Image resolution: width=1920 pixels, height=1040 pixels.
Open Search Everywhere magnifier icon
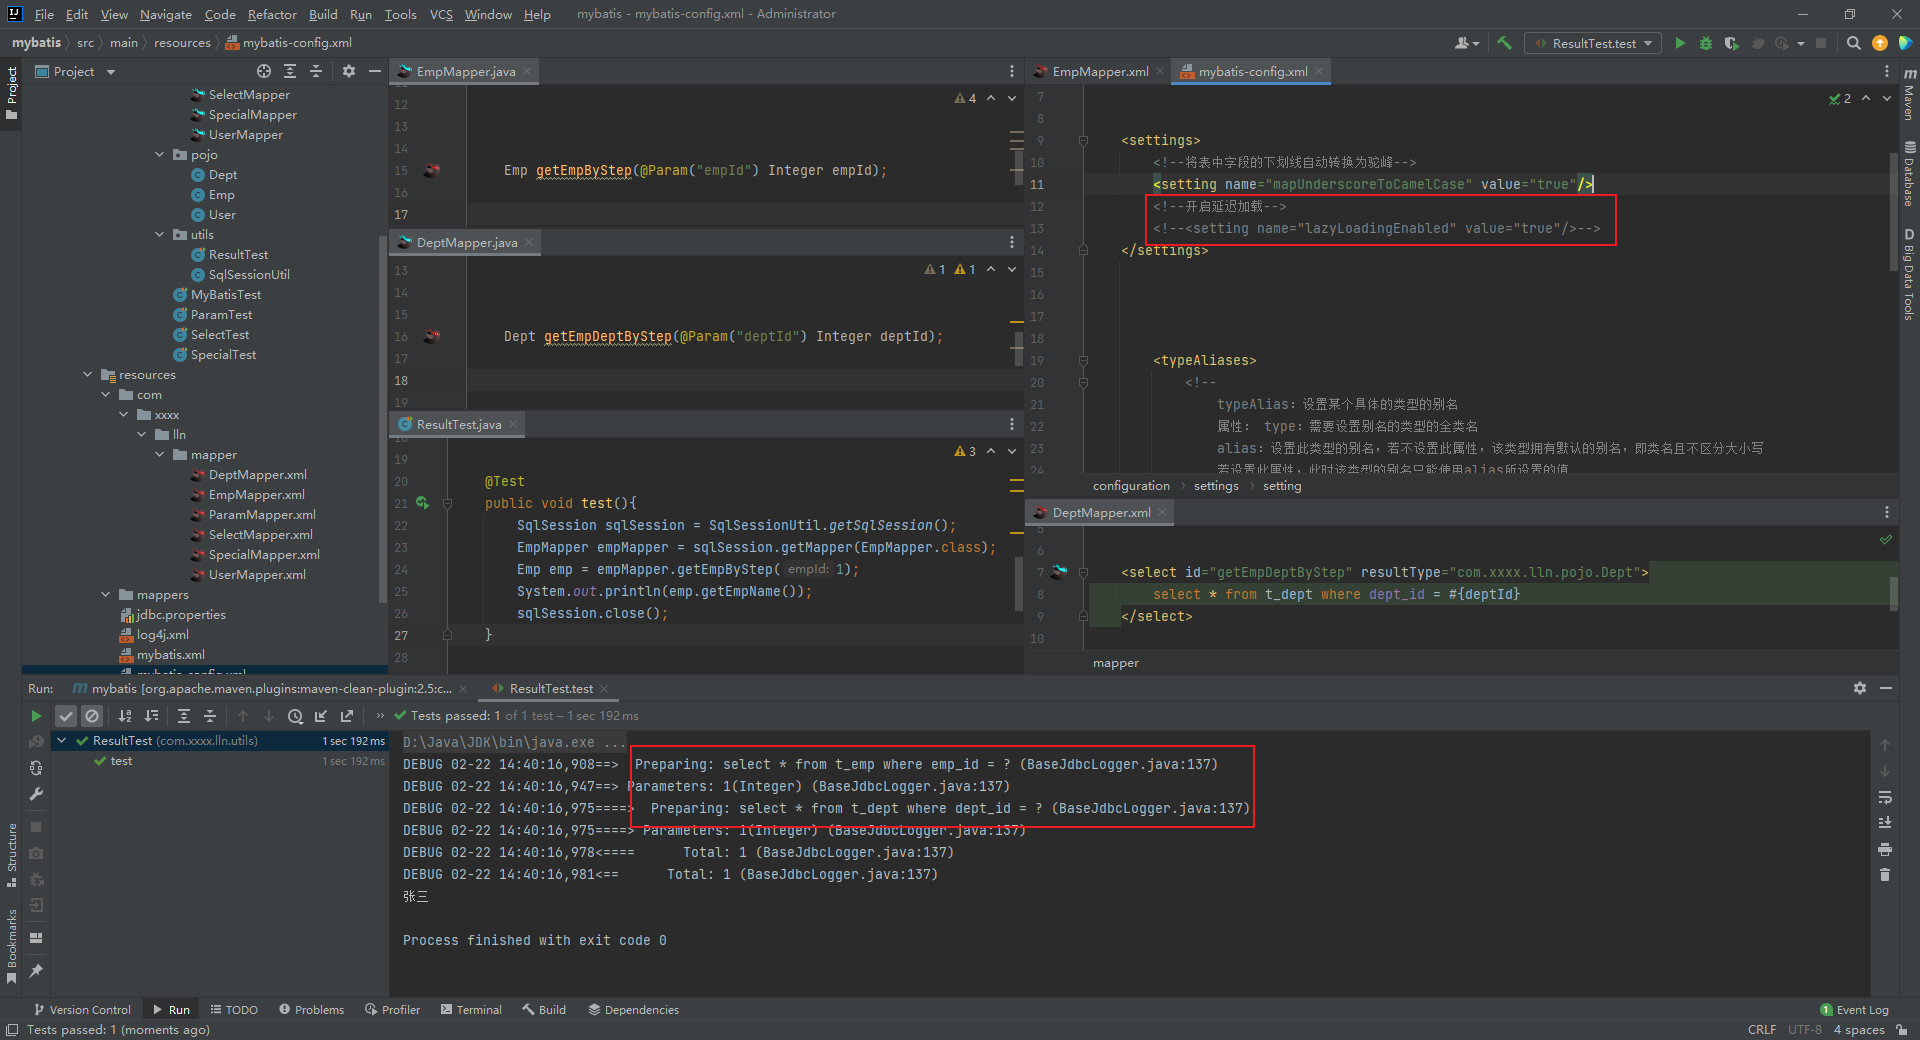tap(1853, 43)
